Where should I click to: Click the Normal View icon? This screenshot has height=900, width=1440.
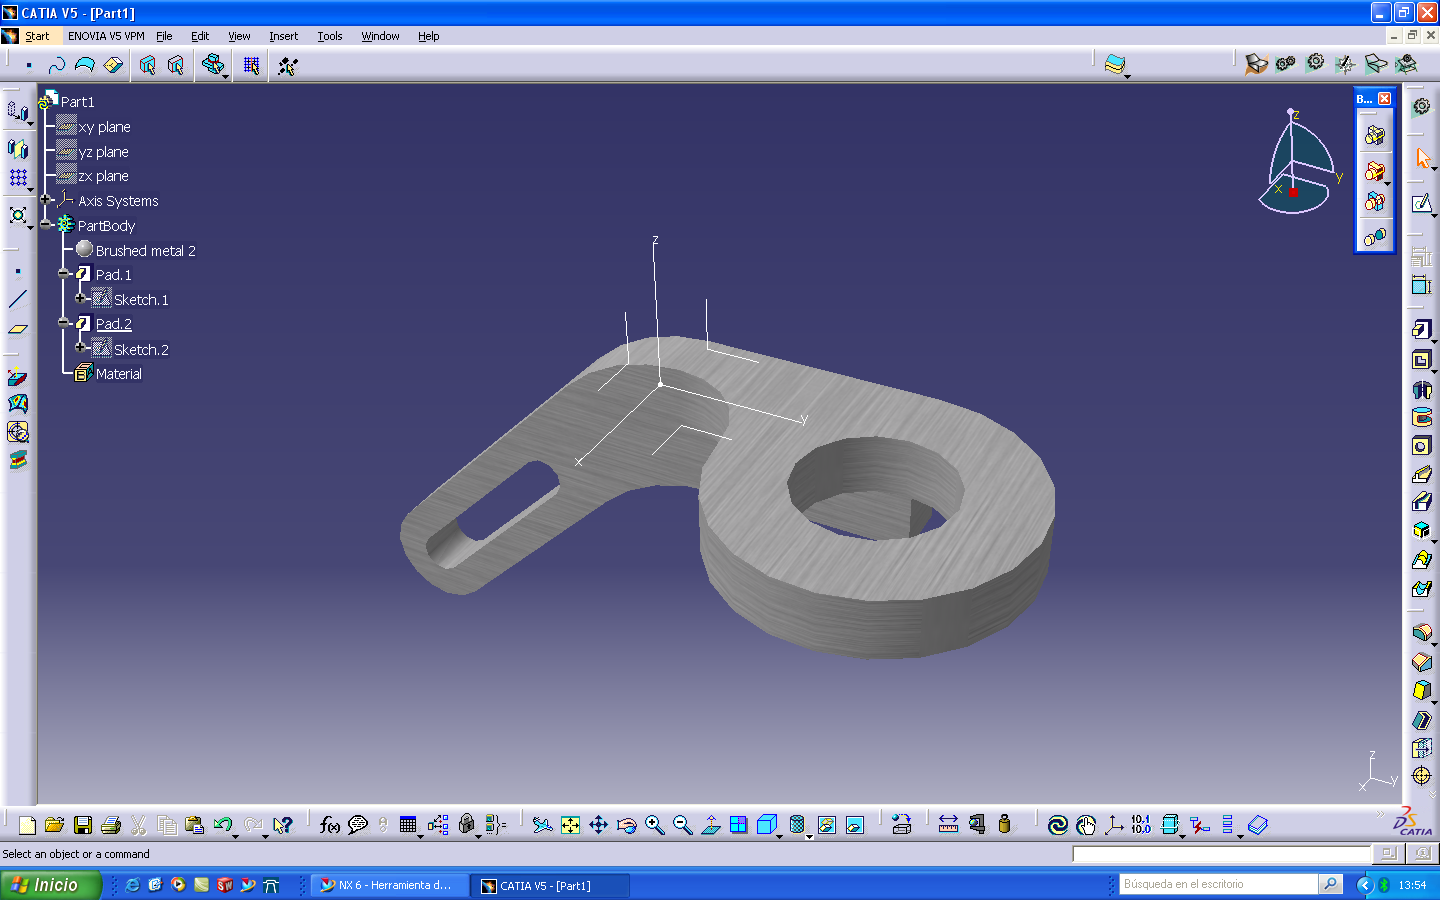pyautogui.click(x=710, y=825)
